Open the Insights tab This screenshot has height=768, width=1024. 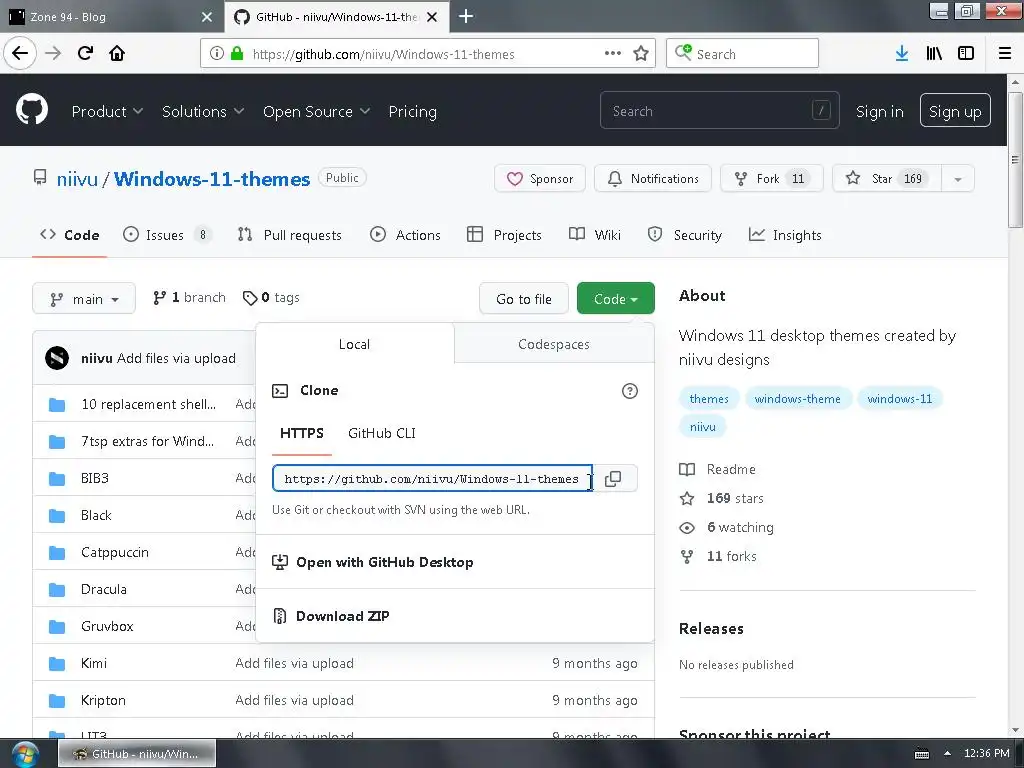(x=785, y=234)
